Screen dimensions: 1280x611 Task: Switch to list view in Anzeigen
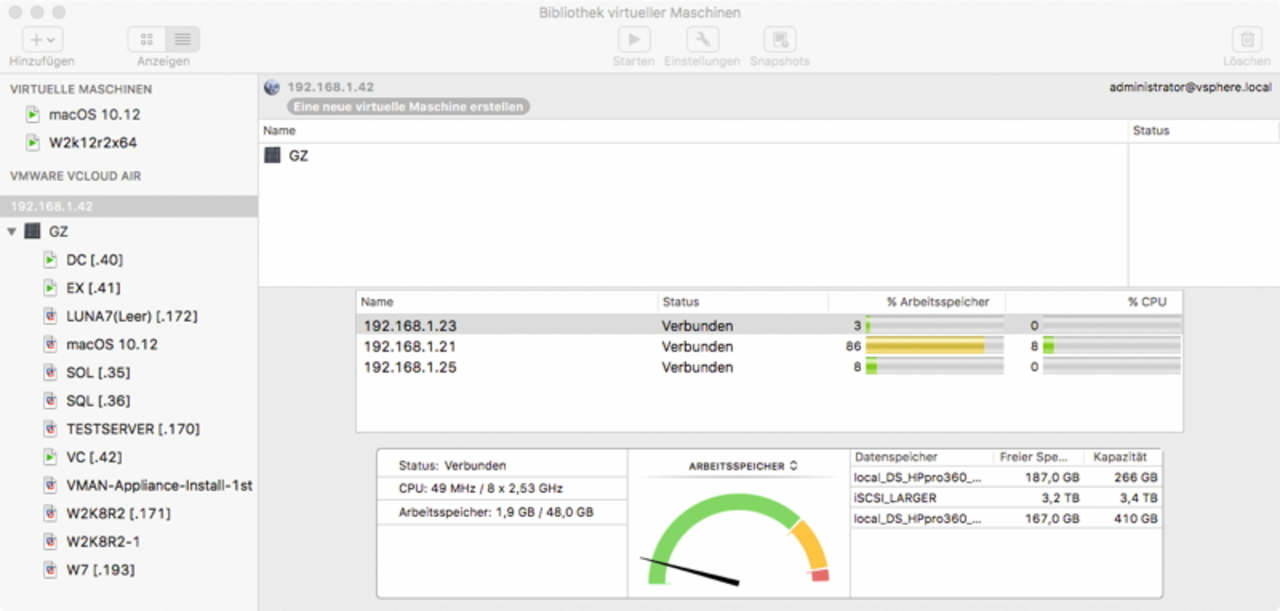182,40
